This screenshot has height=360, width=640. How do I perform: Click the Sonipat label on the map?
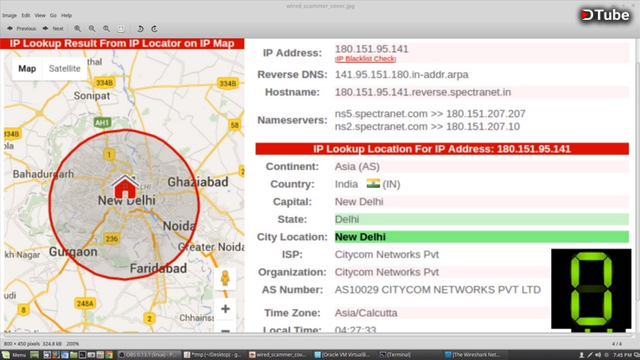(x=92, y=96)
